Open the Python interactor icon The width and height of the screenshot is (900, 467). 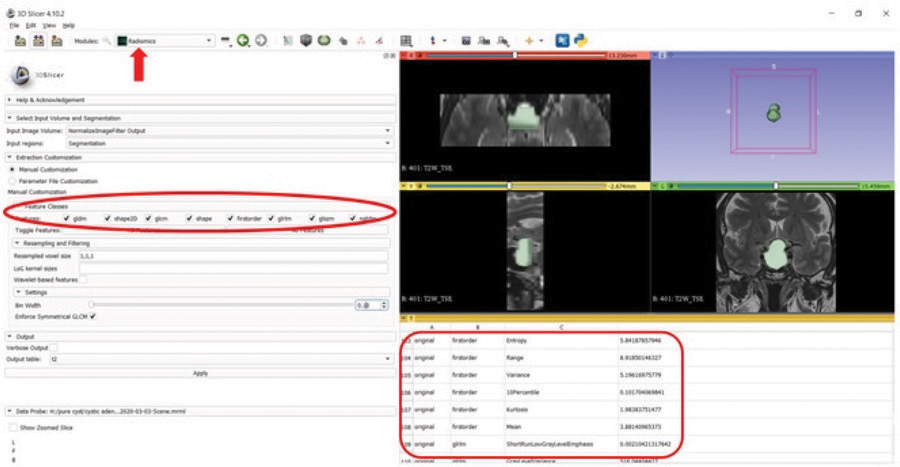click(580, 40)
